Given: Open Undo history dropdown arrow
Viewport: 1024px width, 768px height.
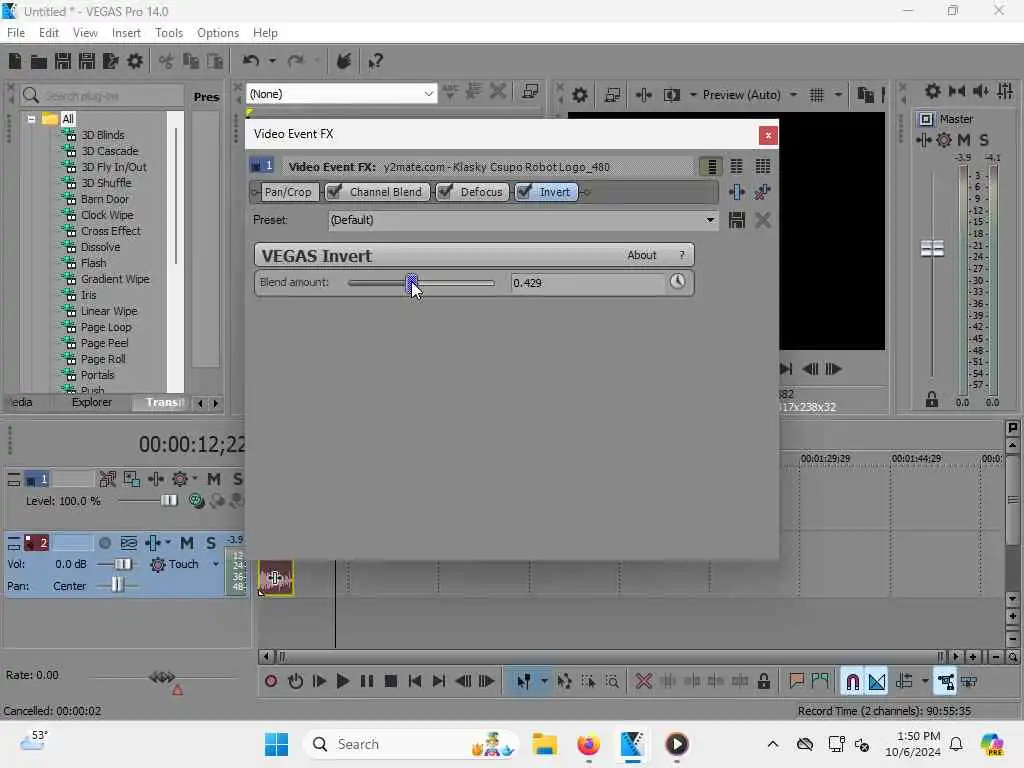Looking at the screenshot, I should (272, 61).
